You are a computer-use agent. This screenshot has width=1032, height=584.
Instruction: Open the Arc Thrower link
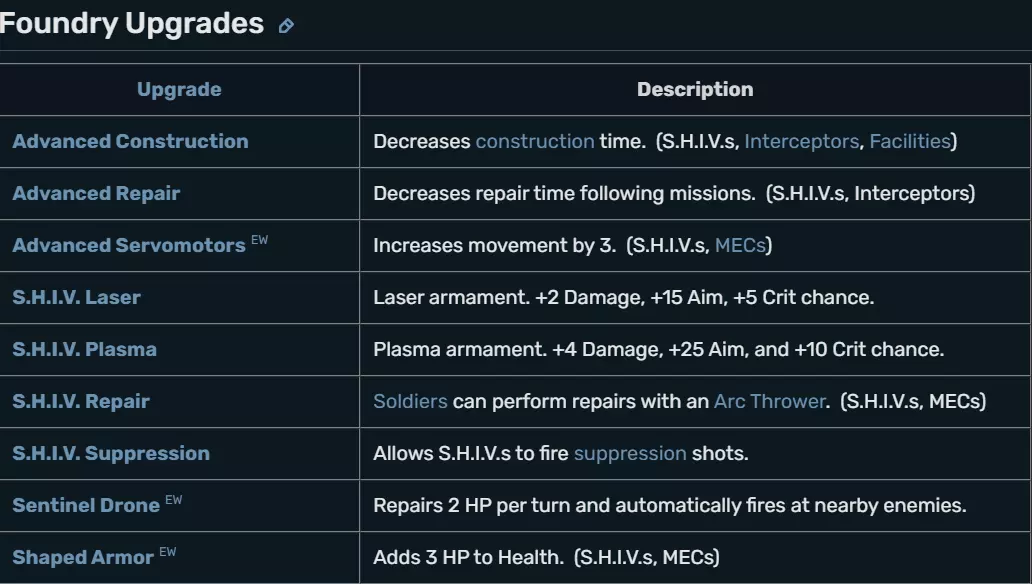(770, 402)
